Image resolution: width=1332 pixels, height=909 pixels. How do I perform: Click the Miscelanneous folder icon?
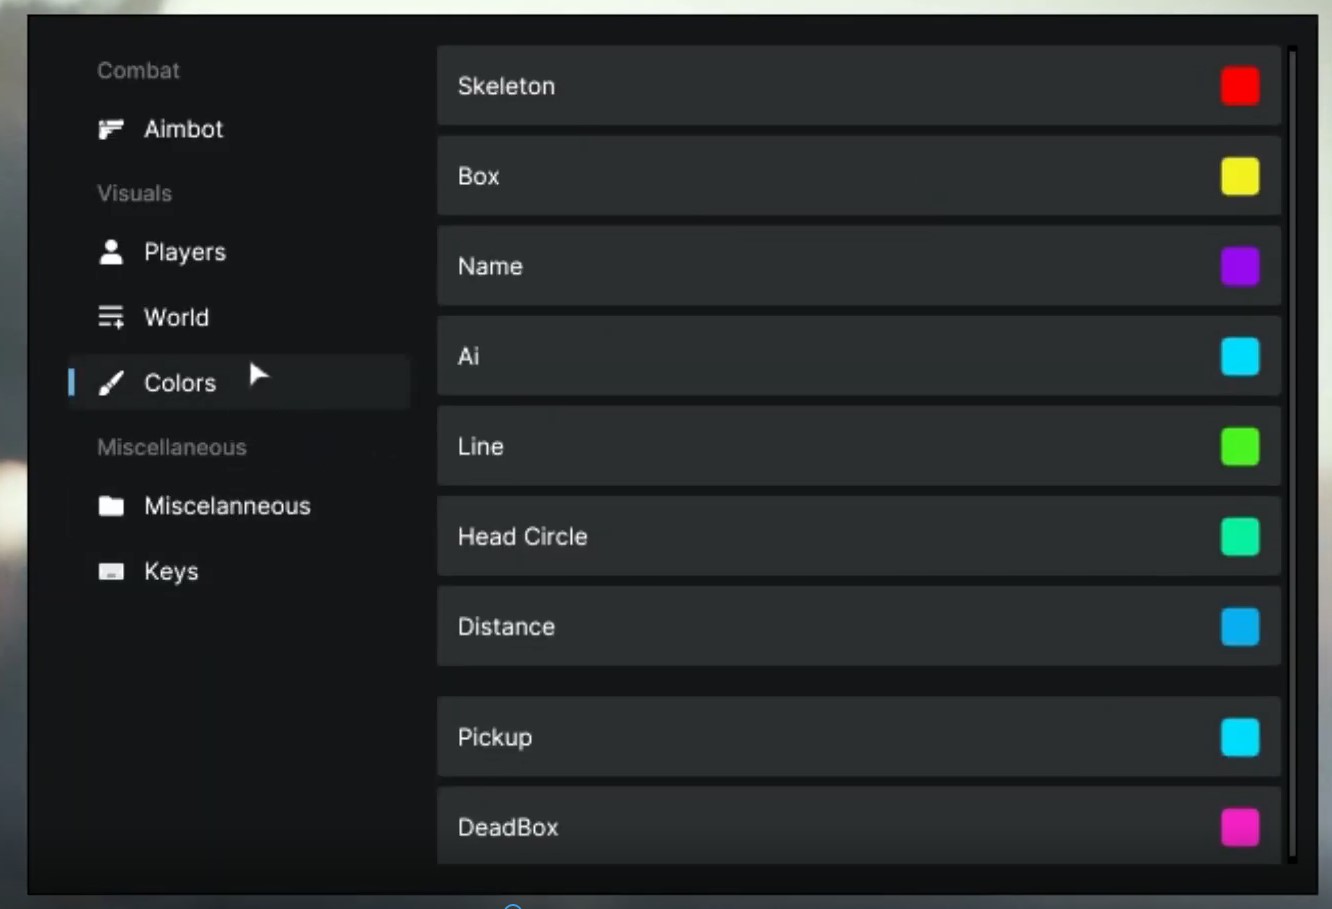(111, 506)
